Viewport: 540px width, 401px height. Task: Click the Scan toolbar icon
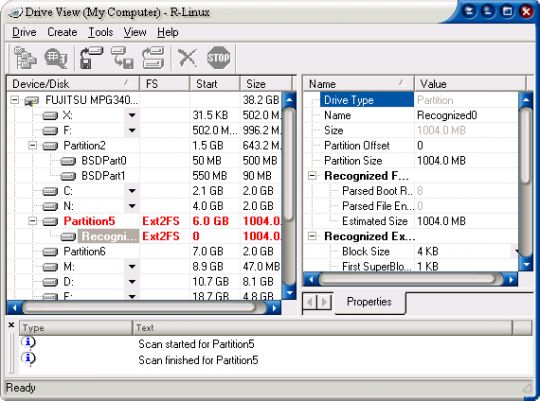coord(56,58)
